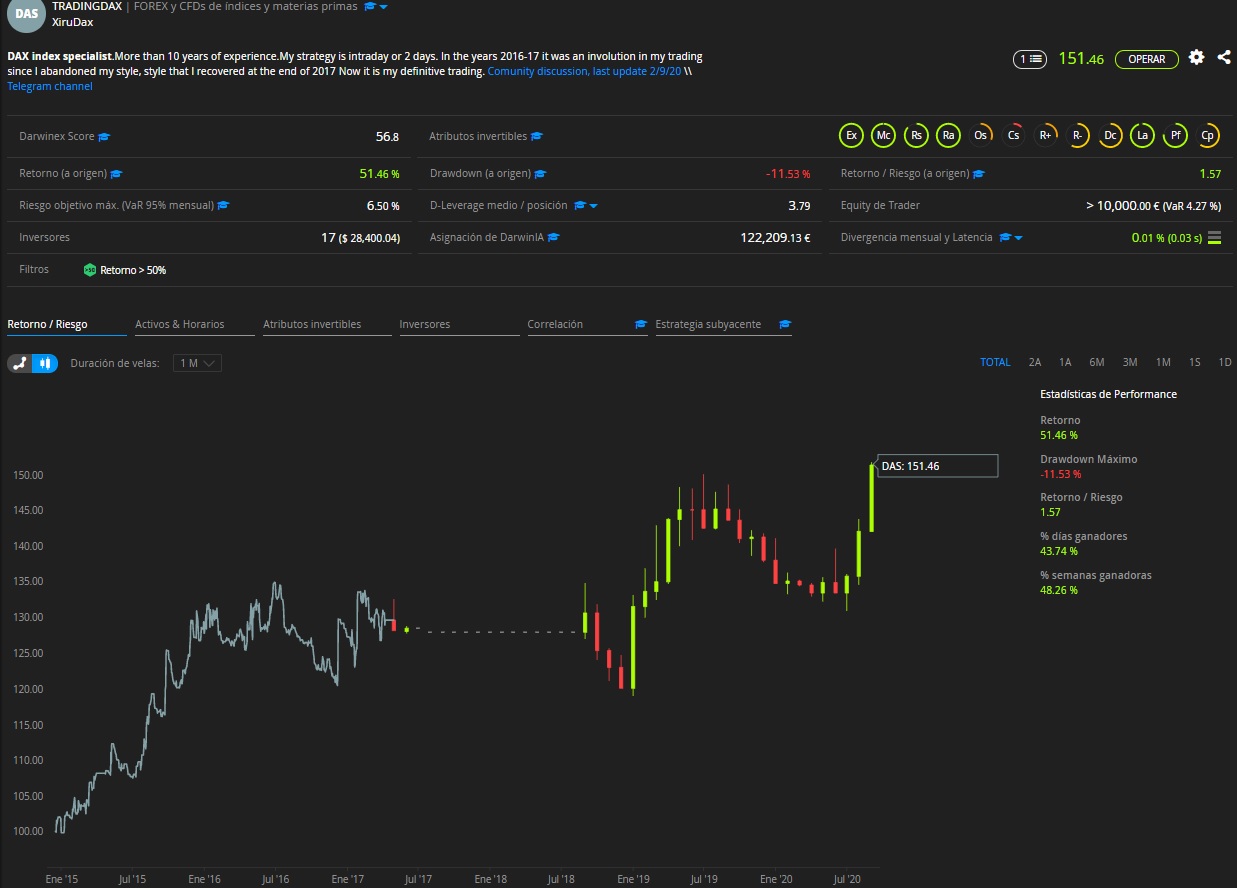This screenshot has width=1237, height=888.
Task: Expand the Divergencia mensual y Latencia arrow
Action: (1018, 238)
